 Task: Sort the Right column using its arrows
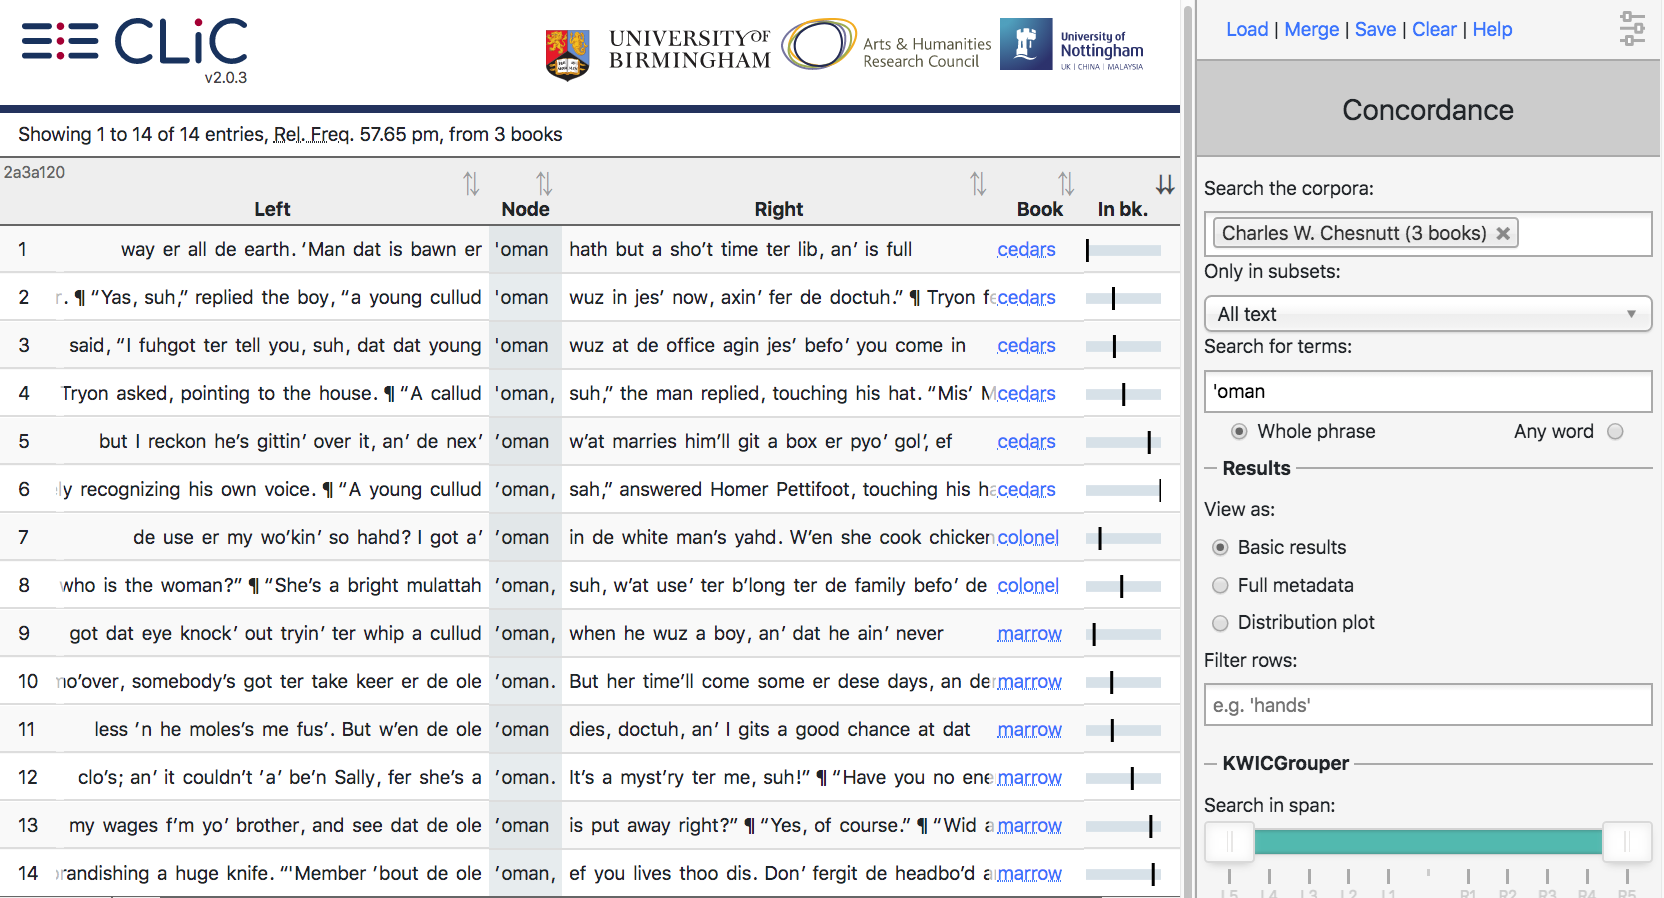978,184
